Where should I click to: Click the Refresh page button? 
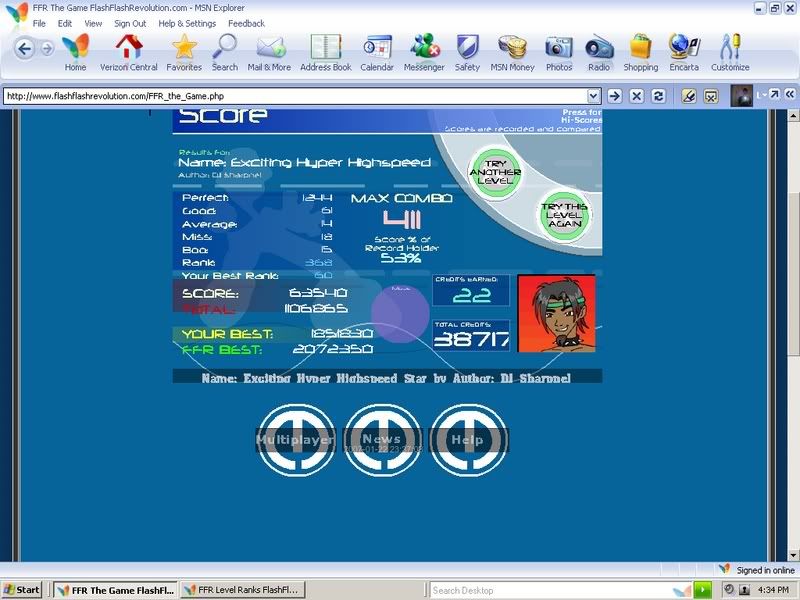tap(658, 96)
